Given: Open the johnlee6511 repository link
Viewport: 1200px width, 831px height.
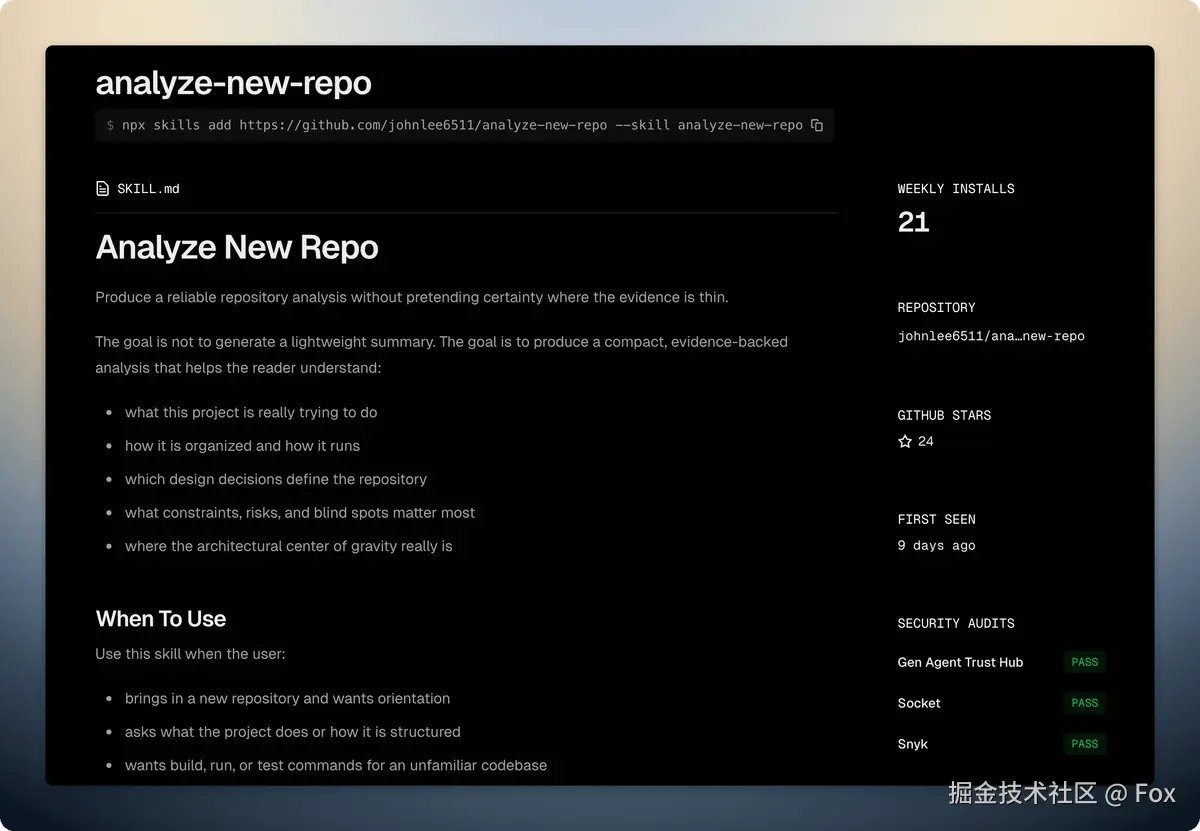Looking at the screenshot, I should point(990,336).
